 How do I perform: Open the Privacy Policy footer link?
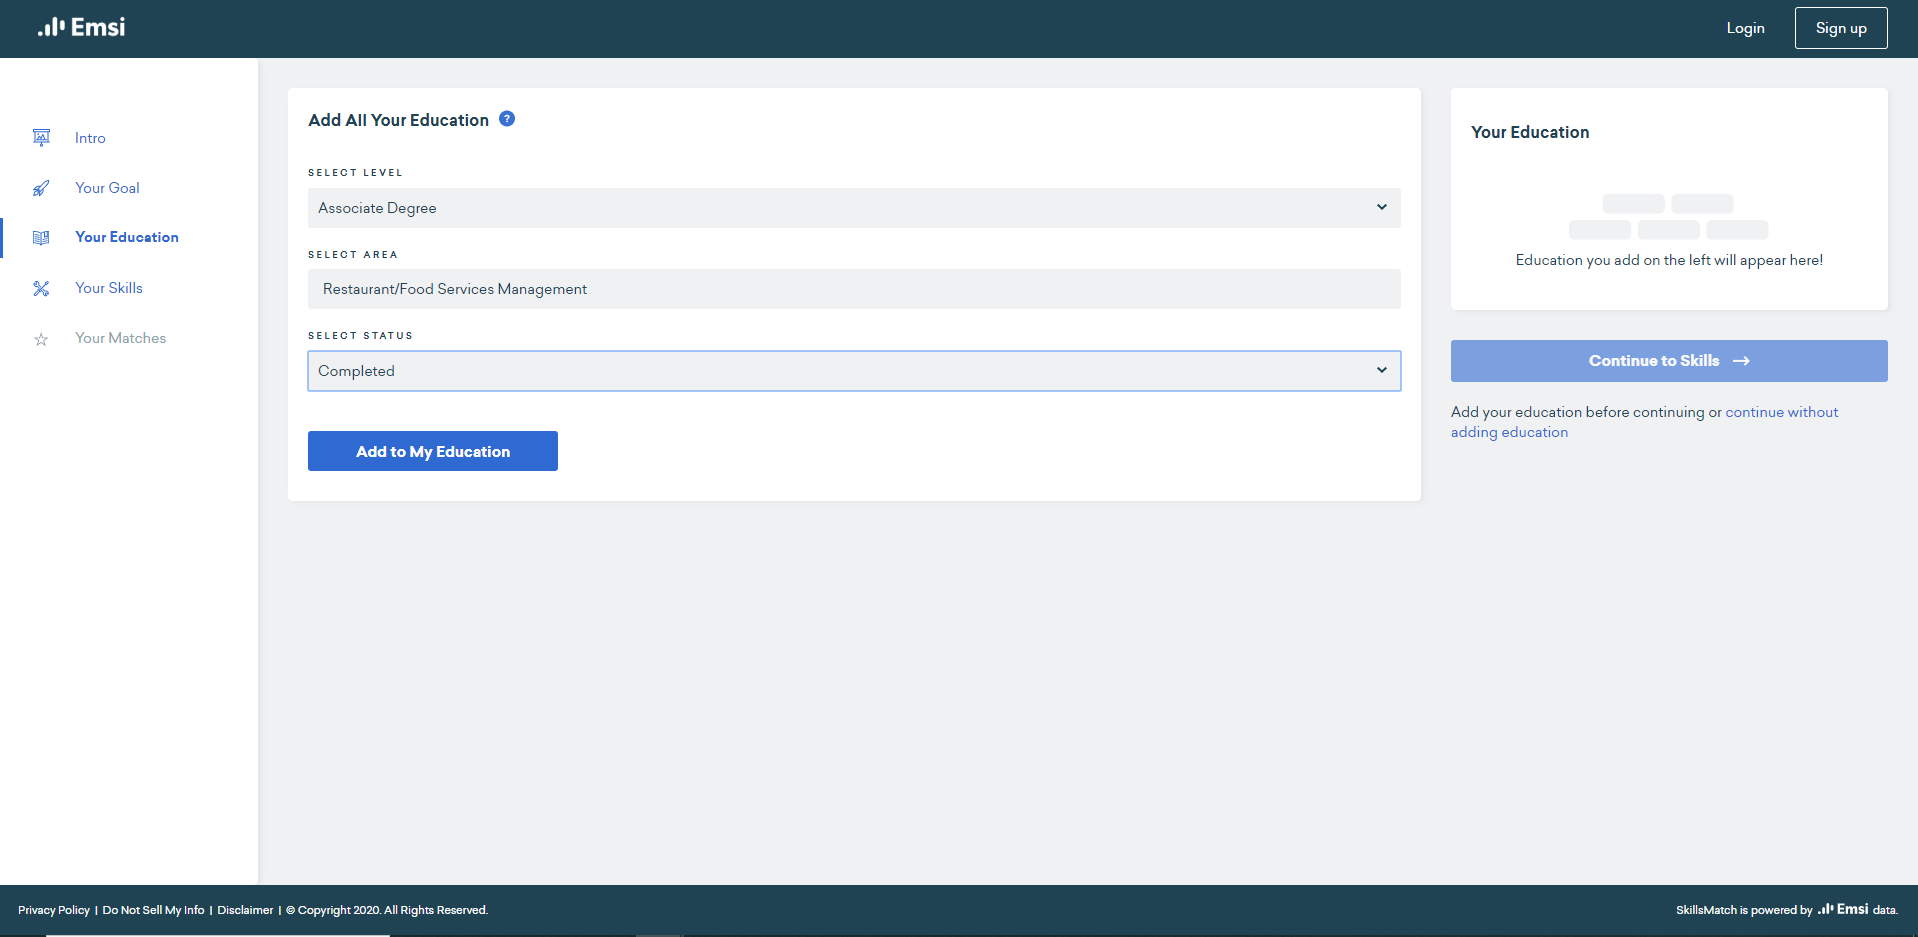[54, 910]
